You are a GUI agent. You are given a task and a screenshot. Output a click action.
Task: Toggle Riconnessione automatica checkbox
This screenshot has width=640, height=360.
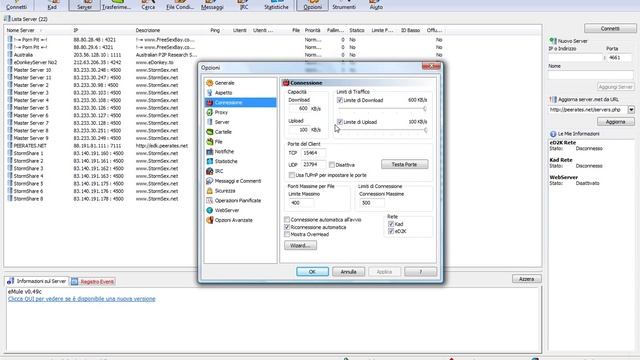click(x=287, y=227)
